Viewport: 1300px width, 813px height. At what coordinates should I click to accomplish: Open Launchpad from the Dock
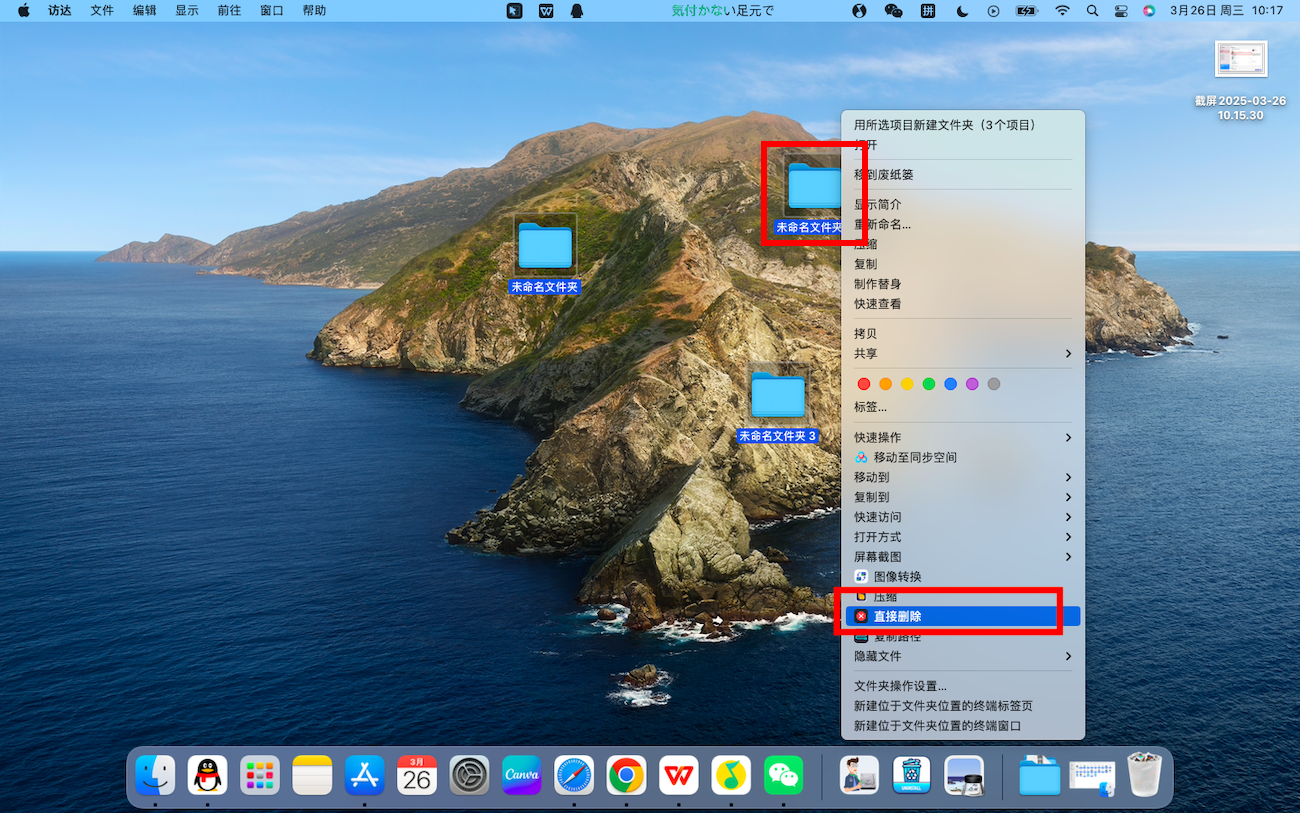point(260,775)
